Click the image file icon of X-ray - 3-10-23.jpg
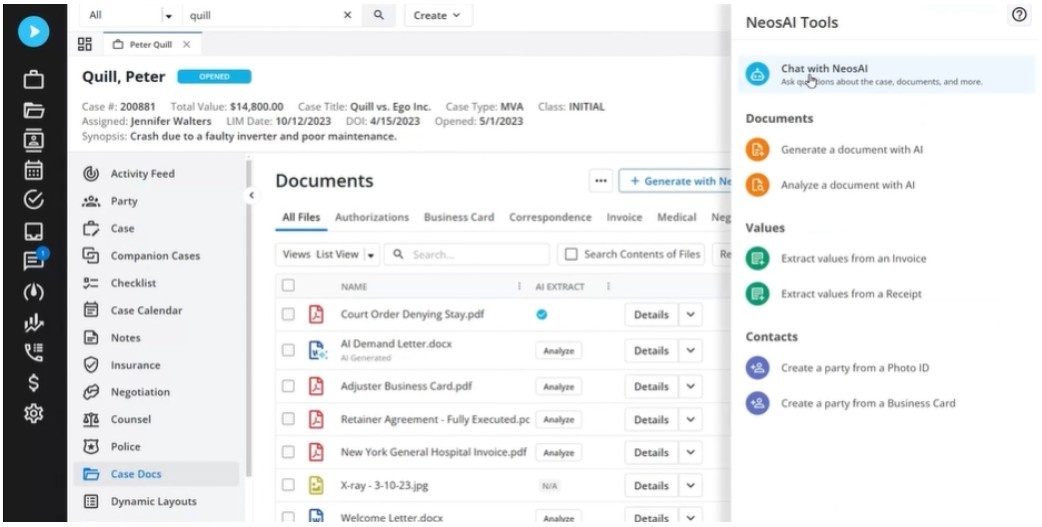1042x527 pixels. click(316, 485)
